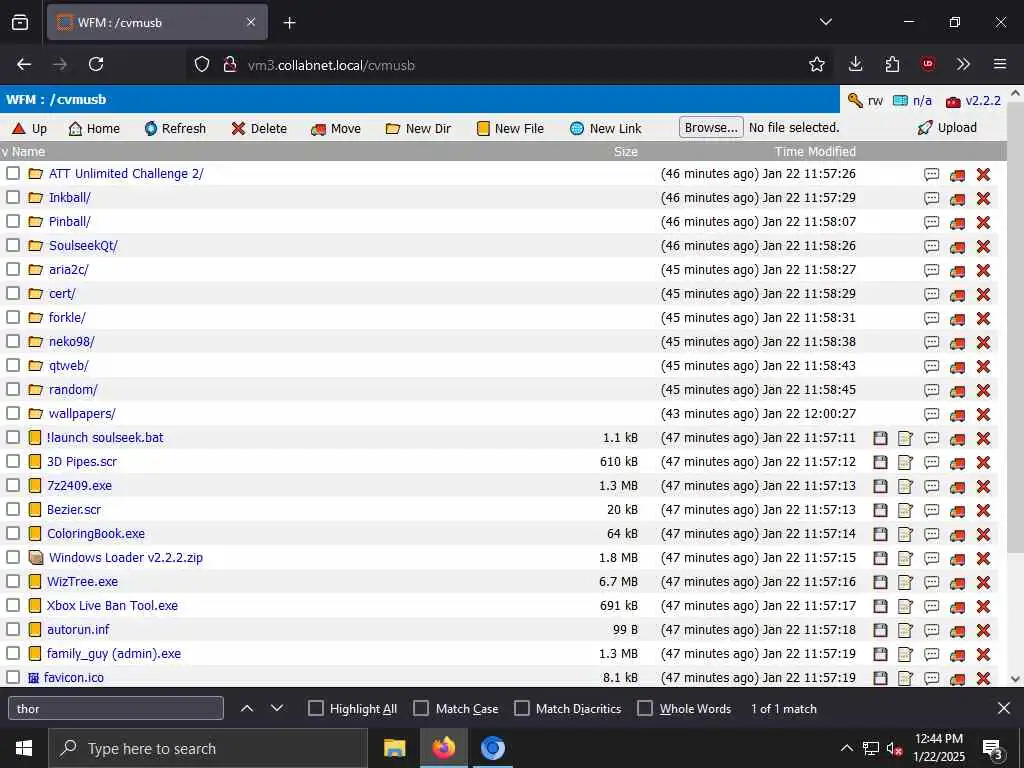Show hidden system tray icons
This screenshot has height=768, width=1024.
point(846,748)
